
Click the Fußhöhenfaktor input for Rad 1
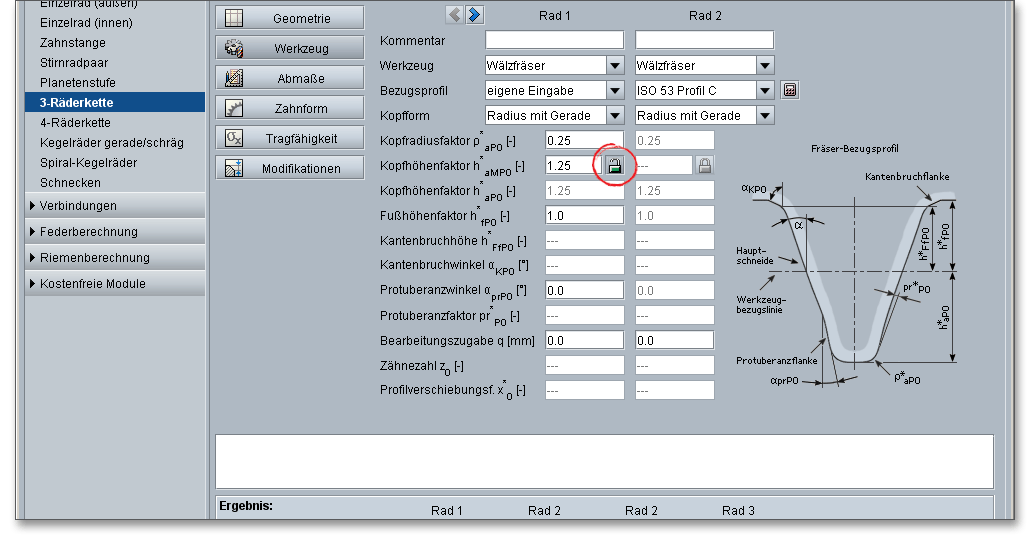coord(584,215)
